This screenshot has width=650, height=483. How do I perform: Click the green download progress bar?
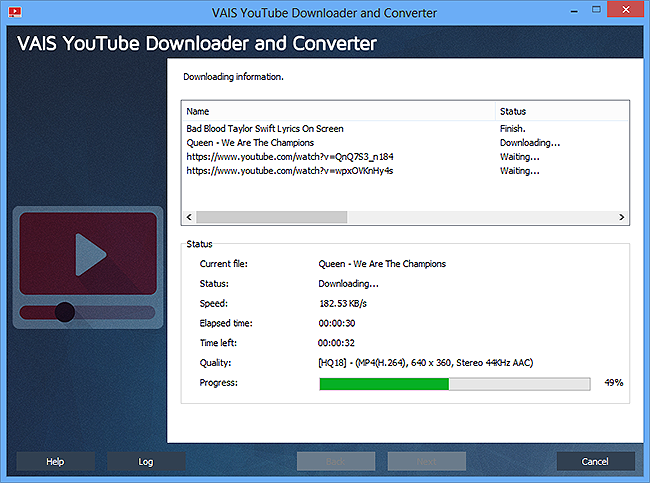coord(455,384)
